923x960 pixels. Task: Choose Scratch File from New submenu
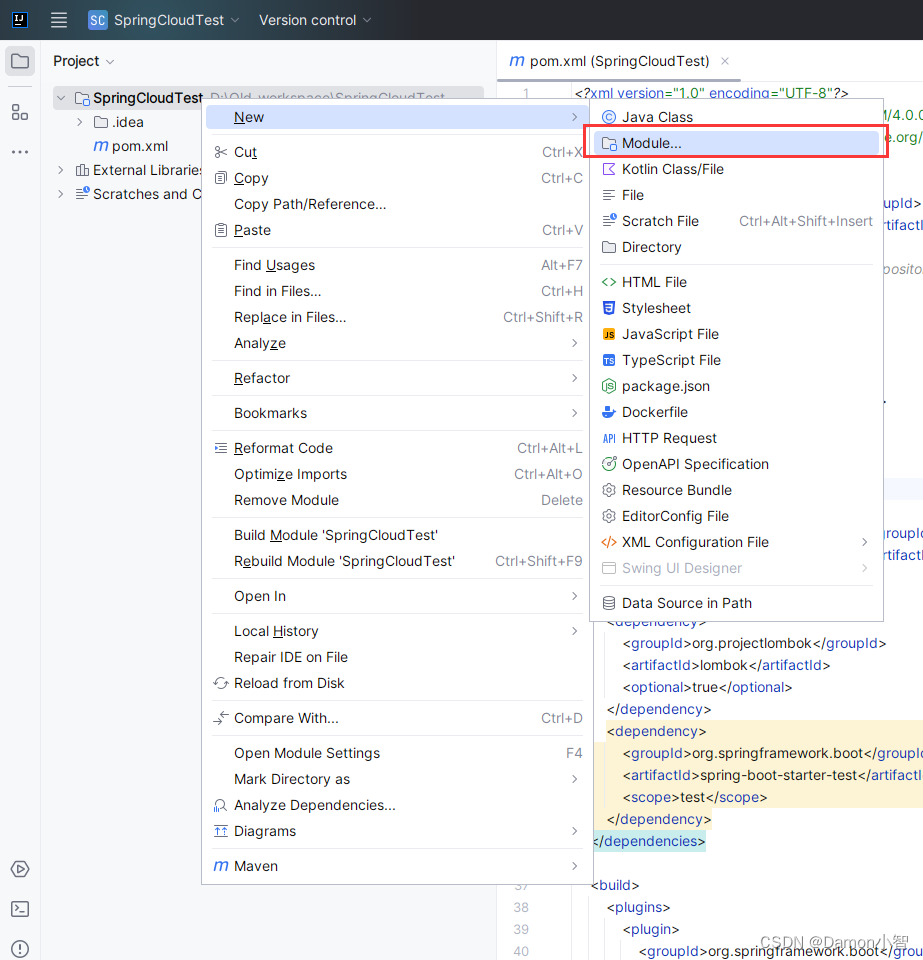(x=736, y=221)
